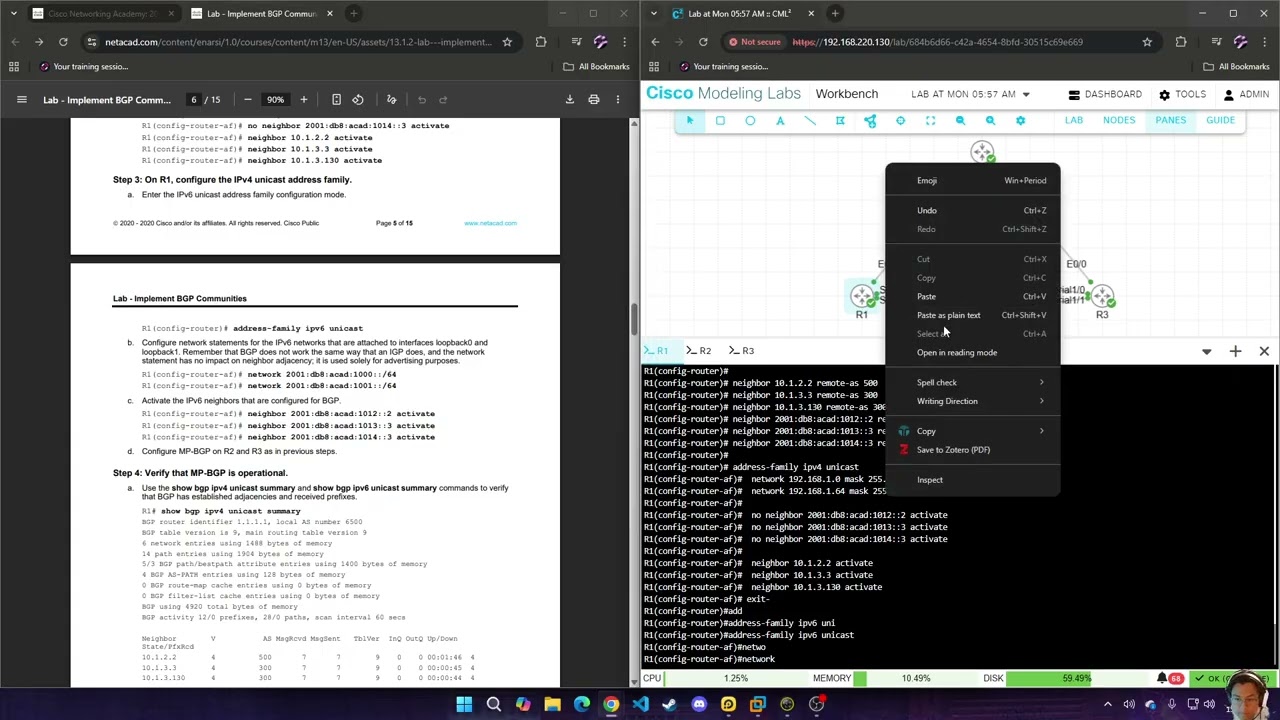
Task: Choose Paste from the context menu
Action: coord(973,296)
